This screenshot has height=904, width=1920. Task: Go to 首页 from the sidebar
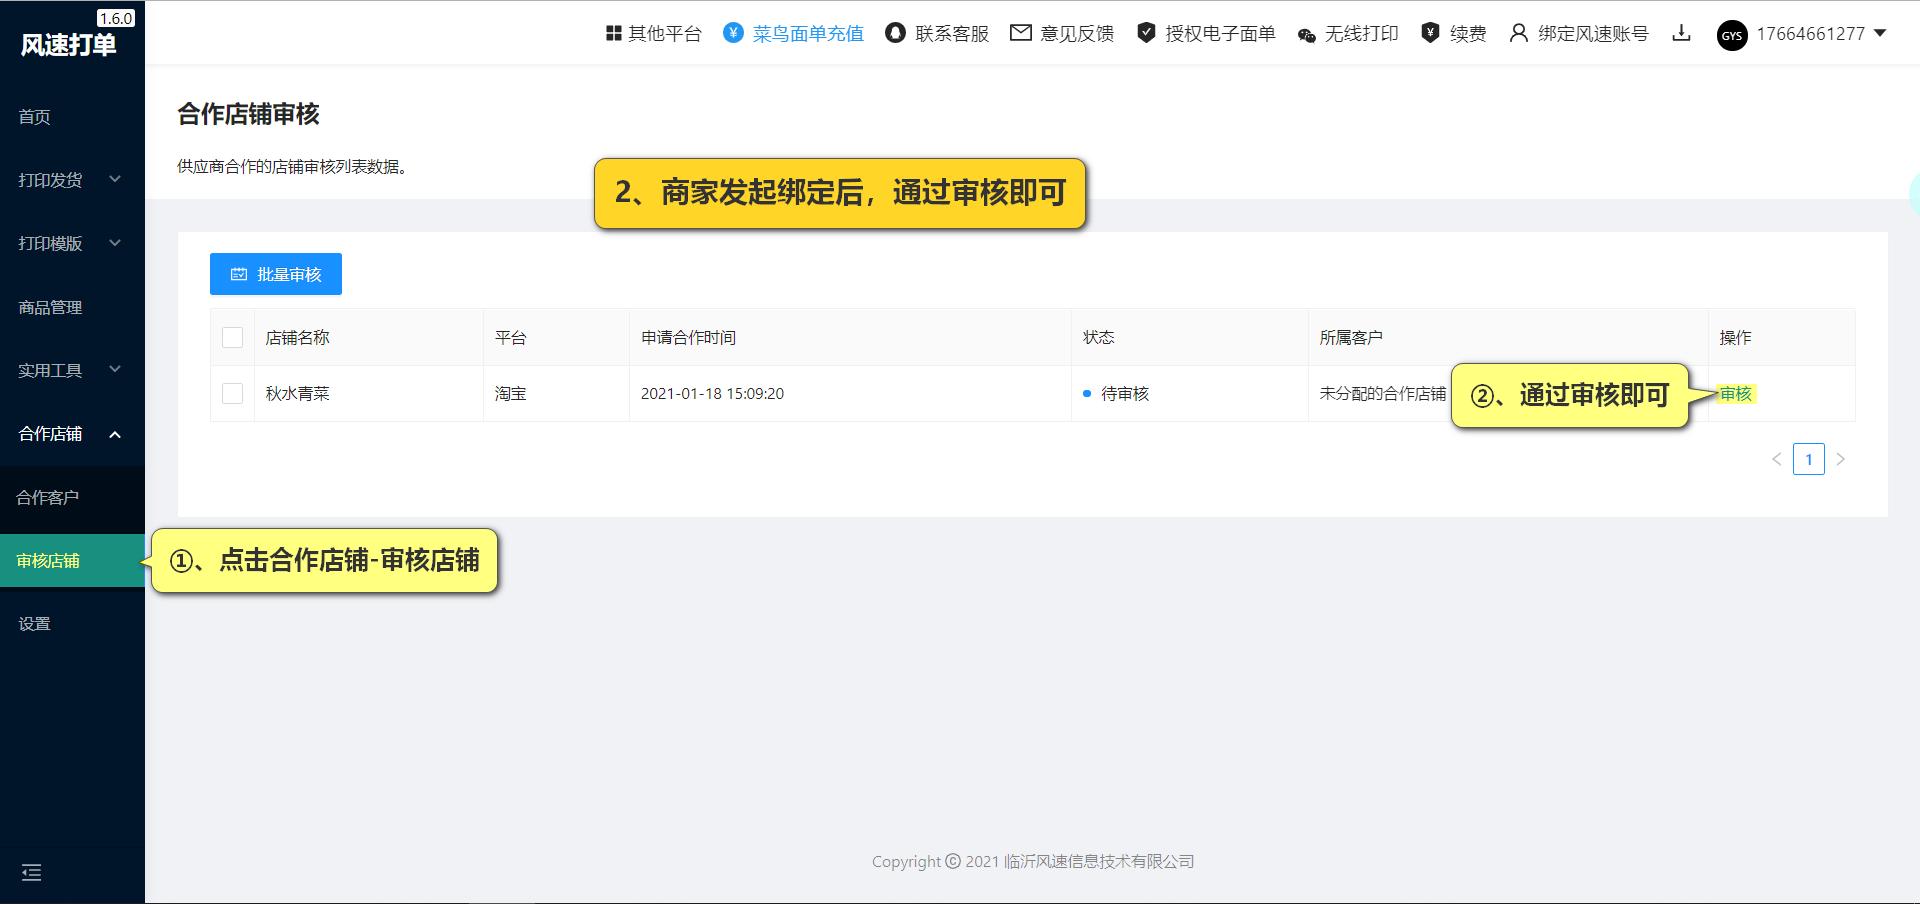34,117
